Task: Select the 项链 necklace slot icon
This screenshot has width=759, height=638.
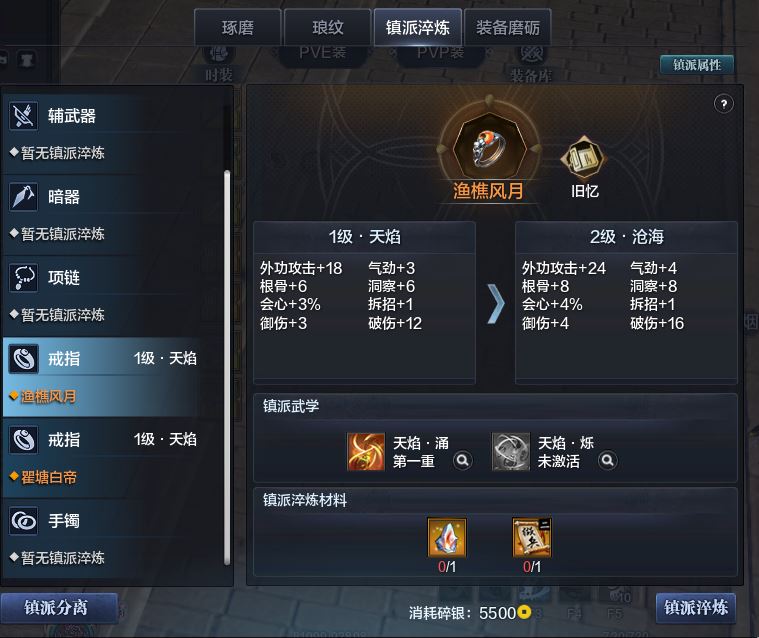Action: click(x=23, y=278)
